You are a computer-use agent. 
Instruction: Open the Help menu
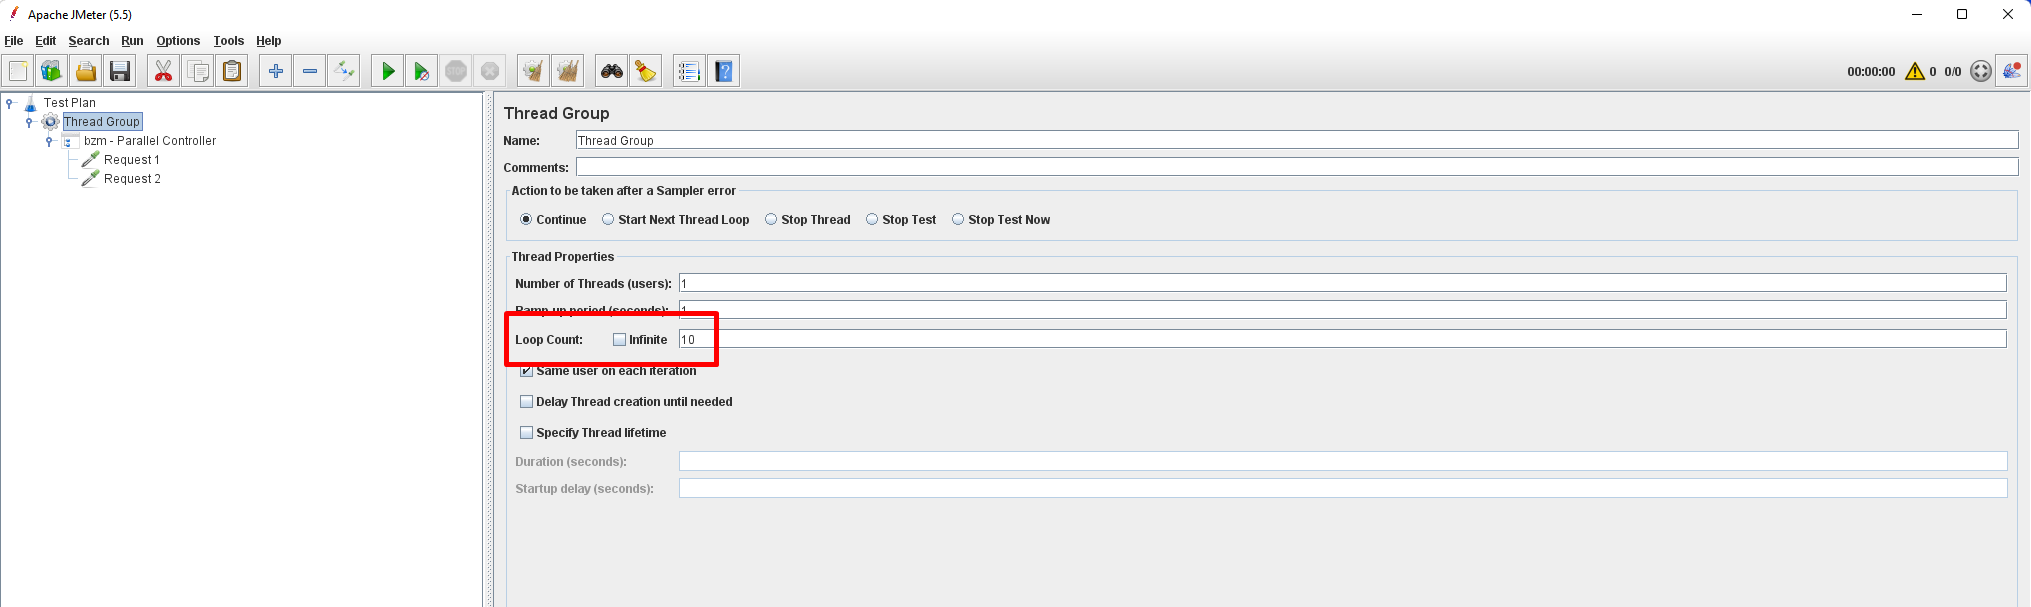(269, 41)
